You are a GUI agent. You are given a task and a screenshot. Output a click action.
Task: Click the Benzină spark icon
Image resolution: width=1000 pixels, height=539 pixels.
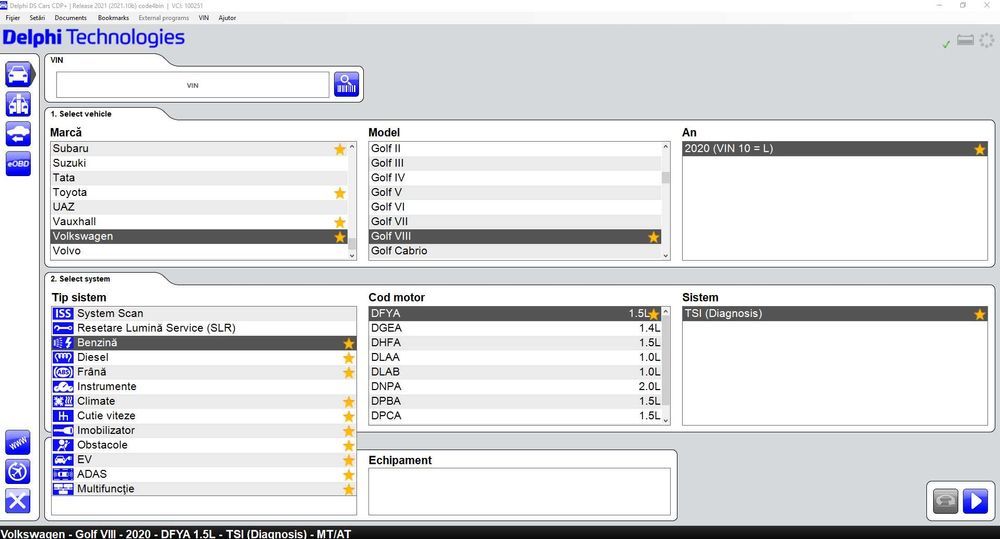coord(63,343)
